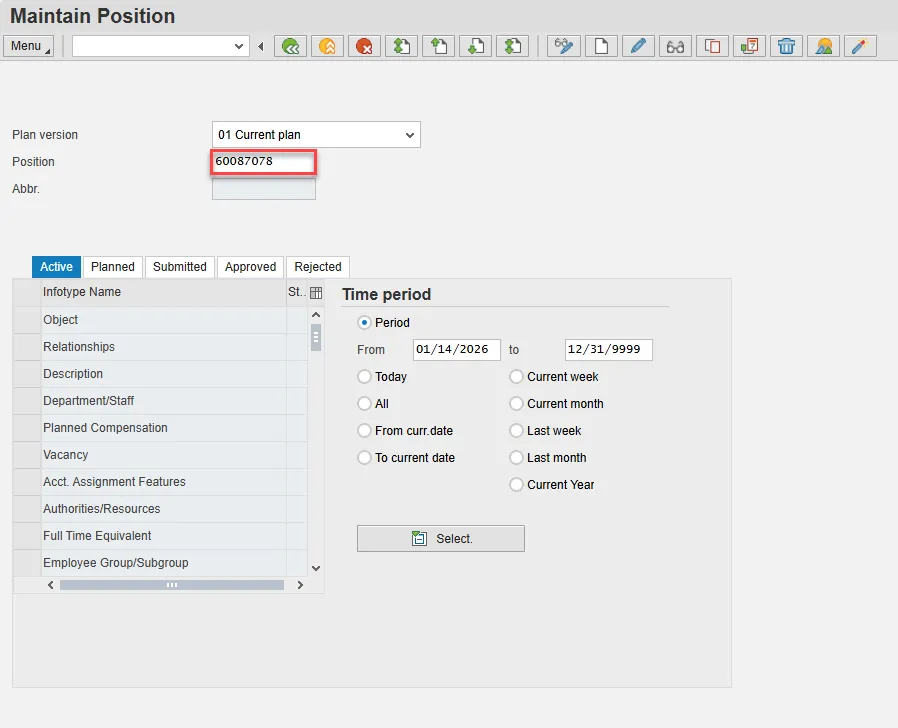Select the Today radio button
The width and height of the screenshot is (898, 728).
point(364,377)
